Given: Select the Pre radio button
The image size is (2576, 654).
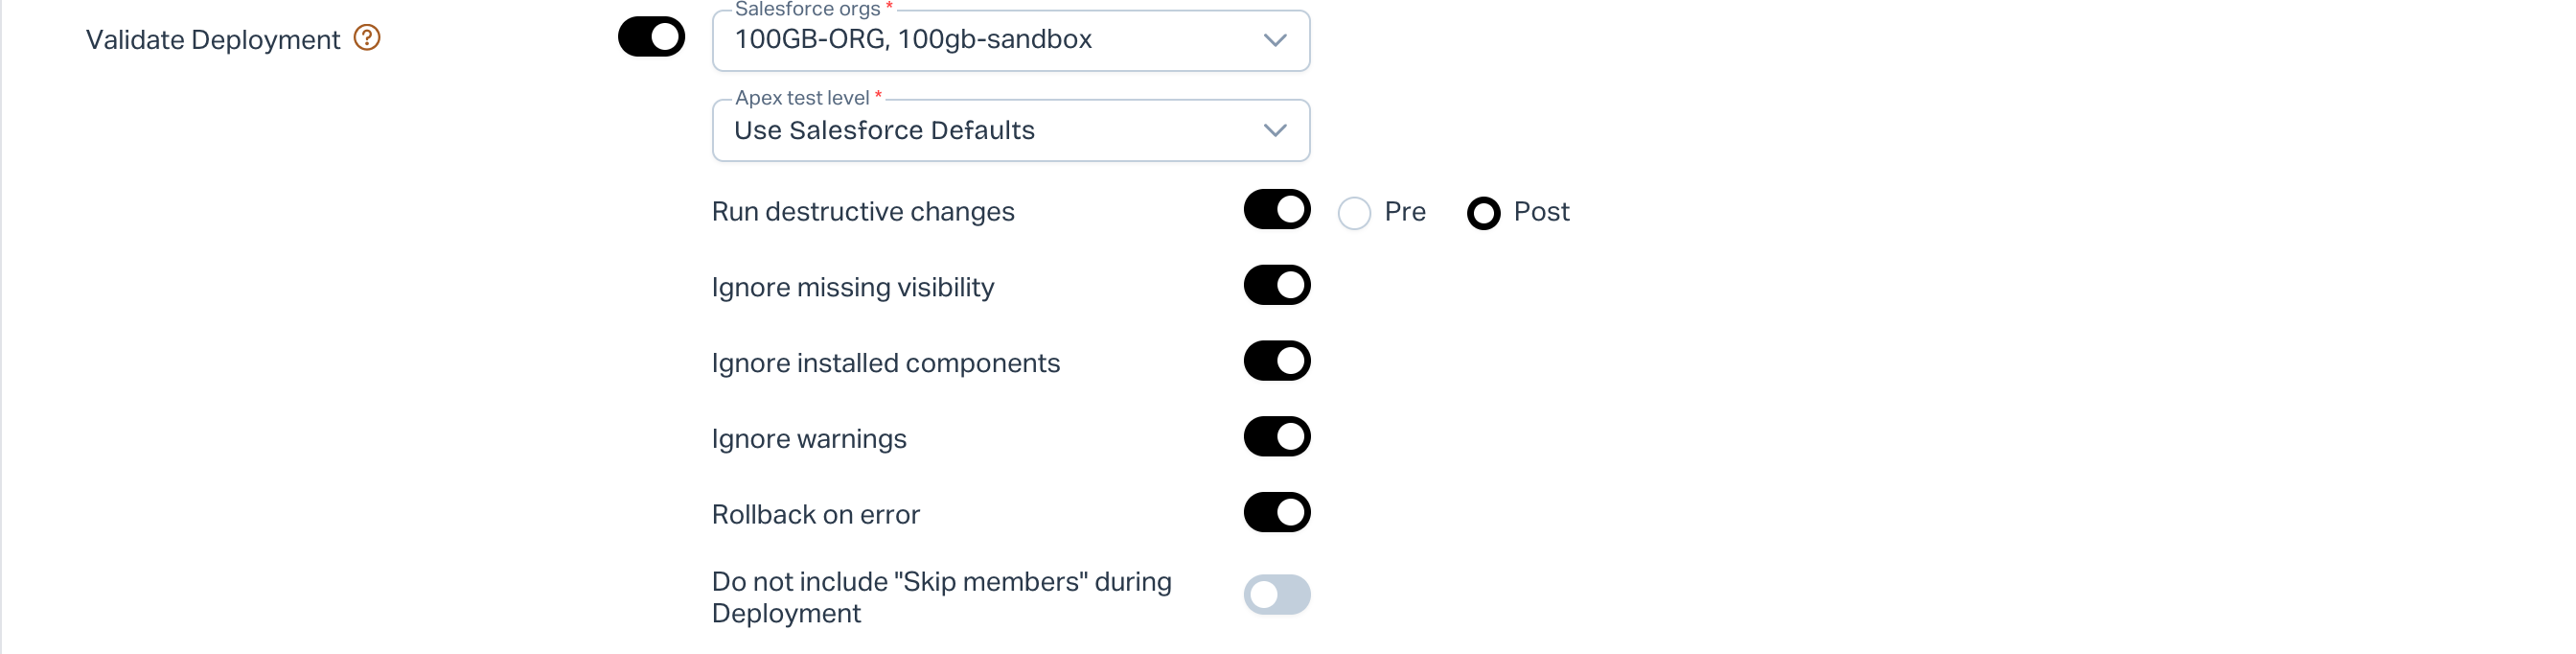Looking at the screenshot, I should coord(1354,213).
